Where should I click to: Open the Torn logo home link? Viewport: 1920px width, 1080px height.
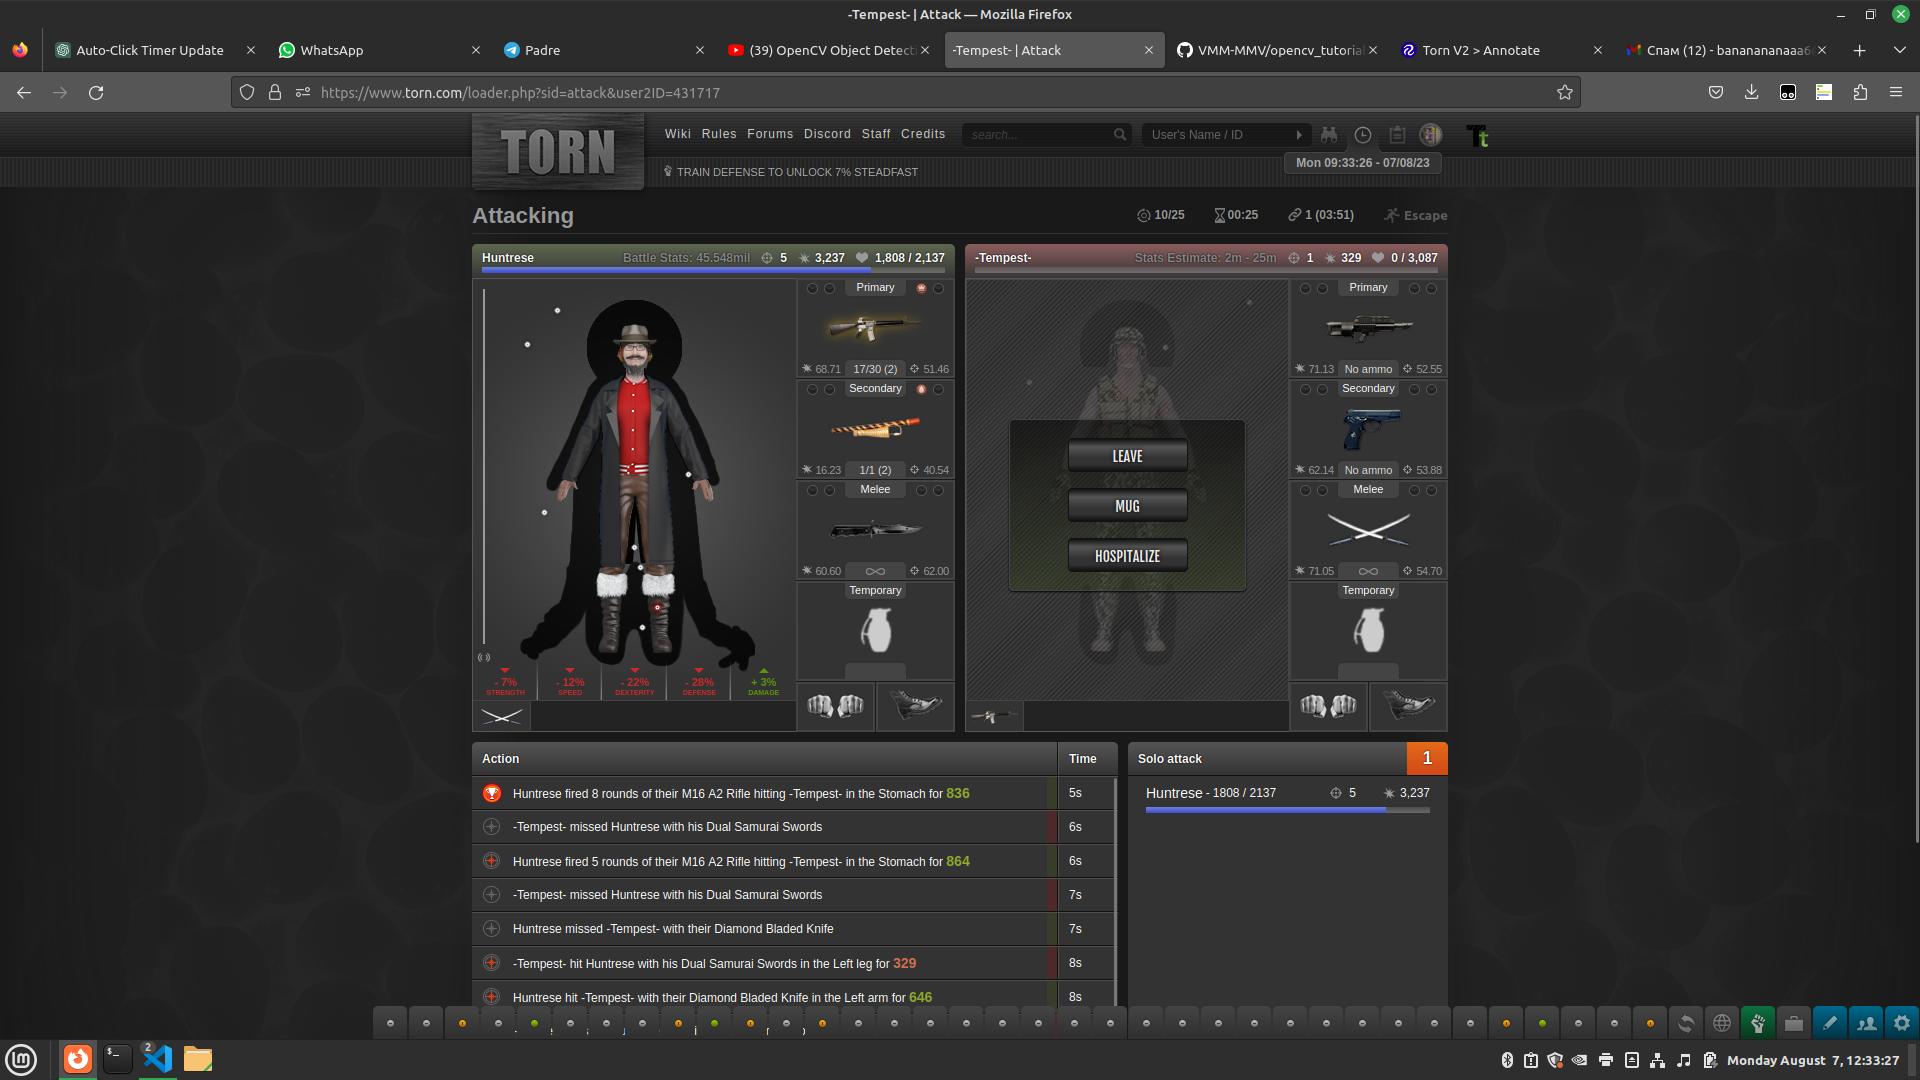558,151
